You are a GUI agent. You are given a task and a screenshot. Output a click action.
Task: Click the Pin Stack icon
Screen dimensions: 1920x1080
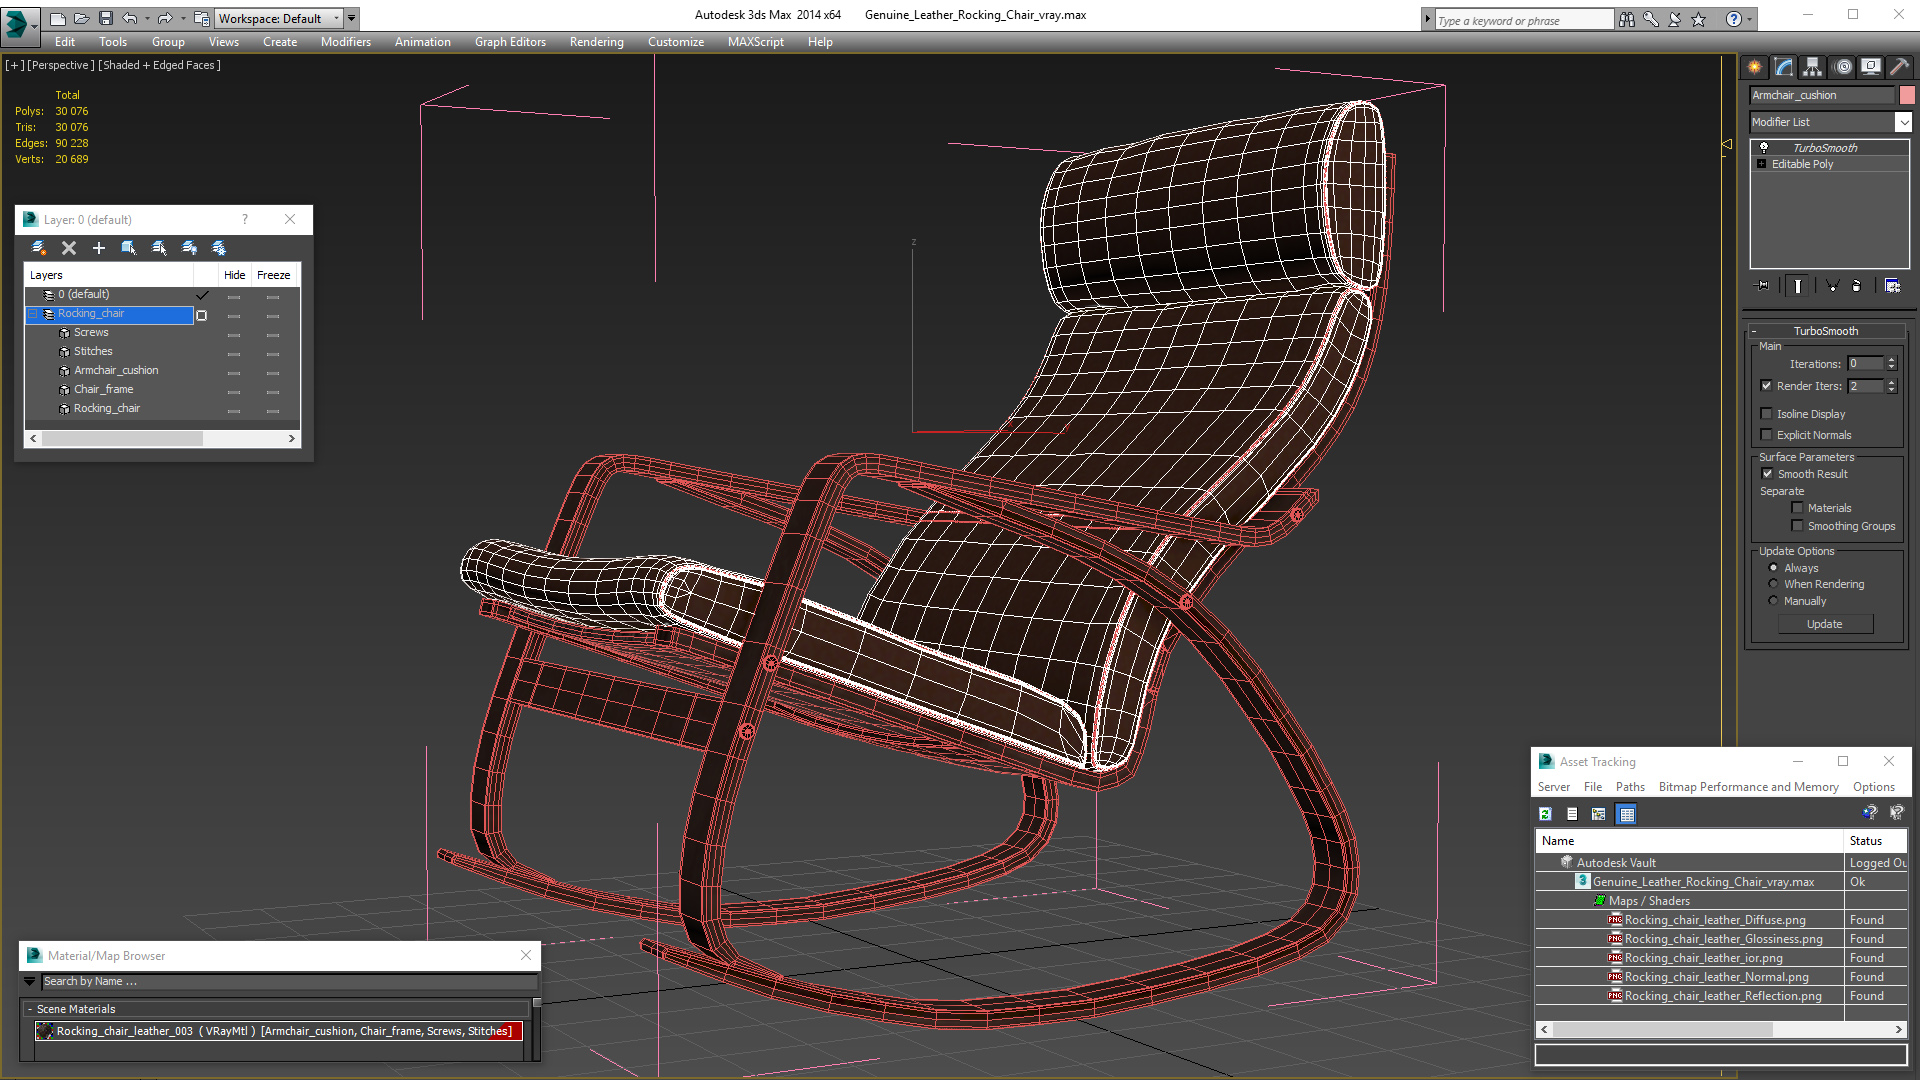coord(1763,286)
